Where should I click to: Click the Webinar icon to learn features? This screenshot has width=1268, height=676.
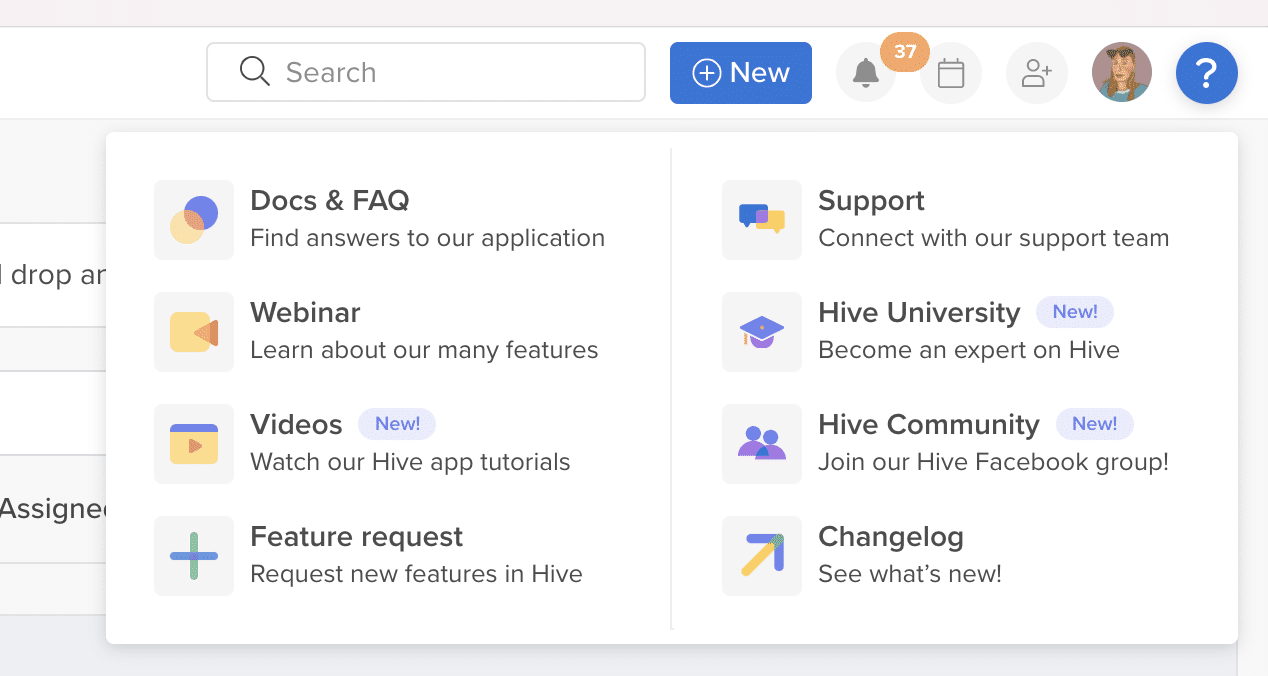click(x=194, y=332)
